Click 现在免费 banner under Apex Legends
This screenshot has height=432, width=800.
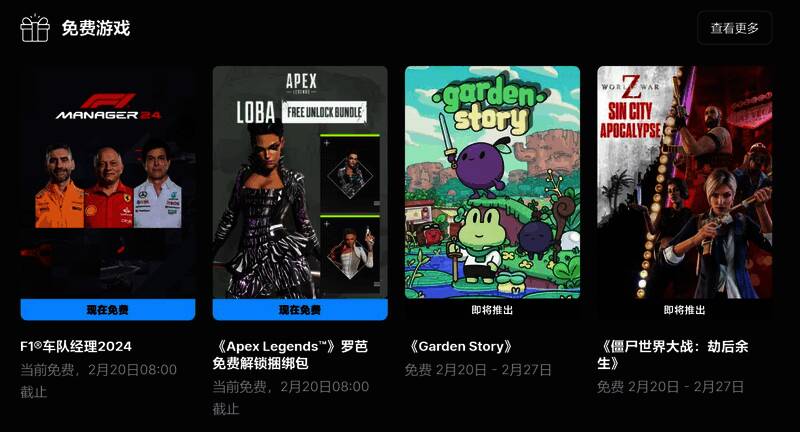pos(300,310)
